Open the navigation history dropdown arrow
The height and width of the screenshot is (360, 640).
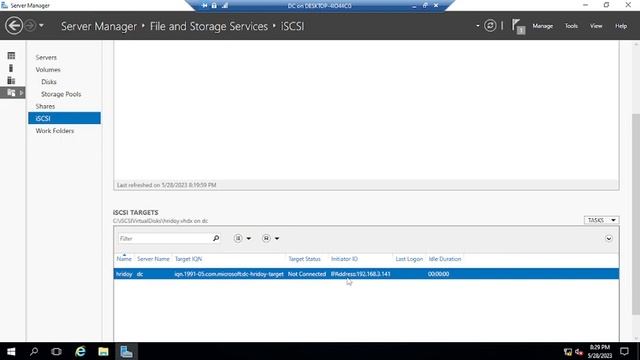point(41,26)
